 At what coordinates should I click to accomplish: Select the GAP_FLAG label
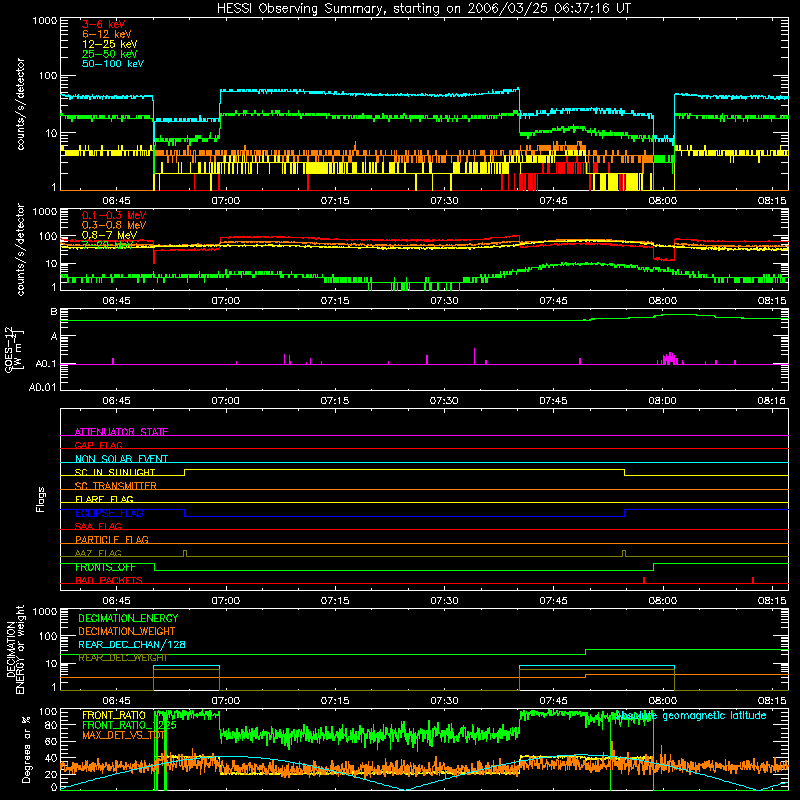[98, 445]
